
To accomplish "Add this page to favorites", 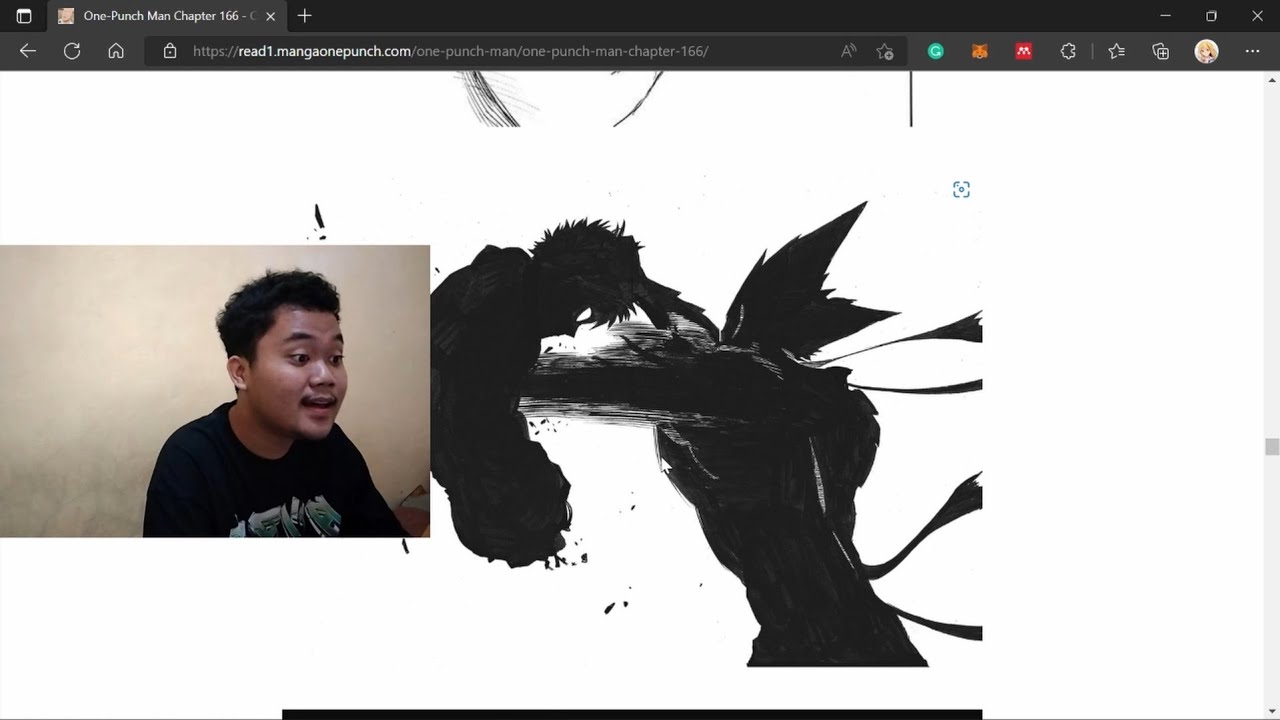I will (x=885, y=51).
